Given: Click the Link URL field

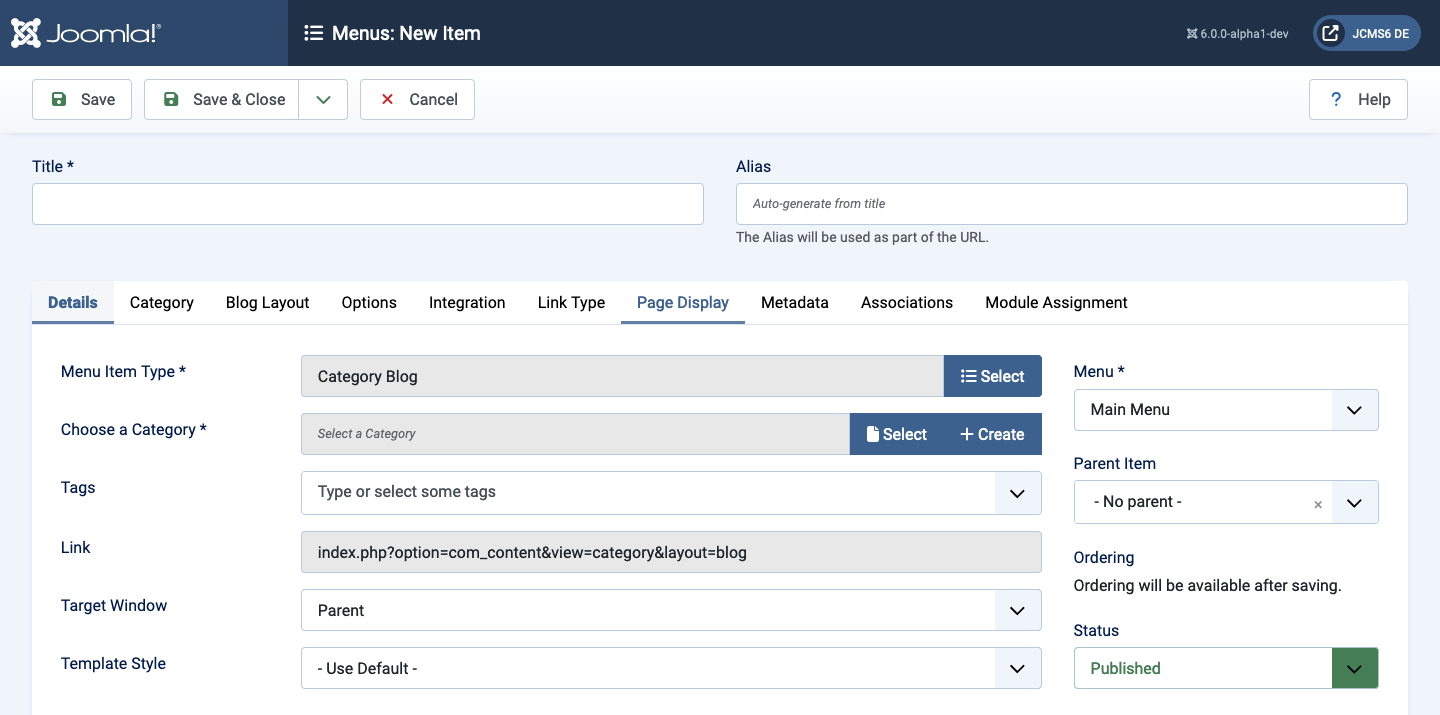Looking at the screenshot, I should click(x=671, y=552).
